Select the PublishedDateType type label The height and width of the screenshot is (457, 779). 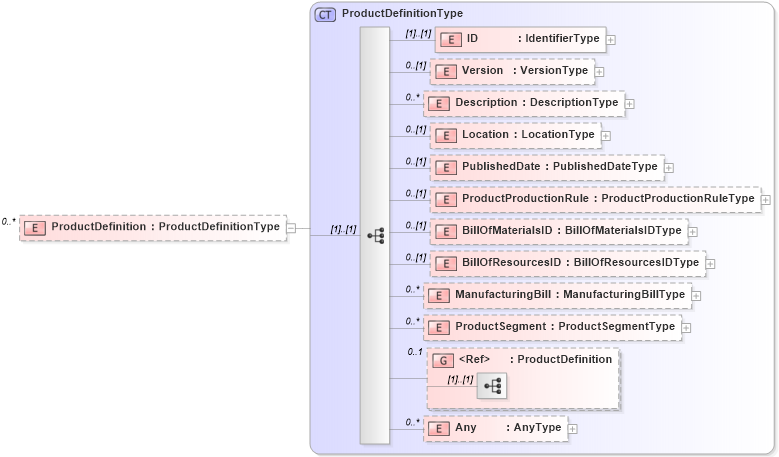pos(605,166)
